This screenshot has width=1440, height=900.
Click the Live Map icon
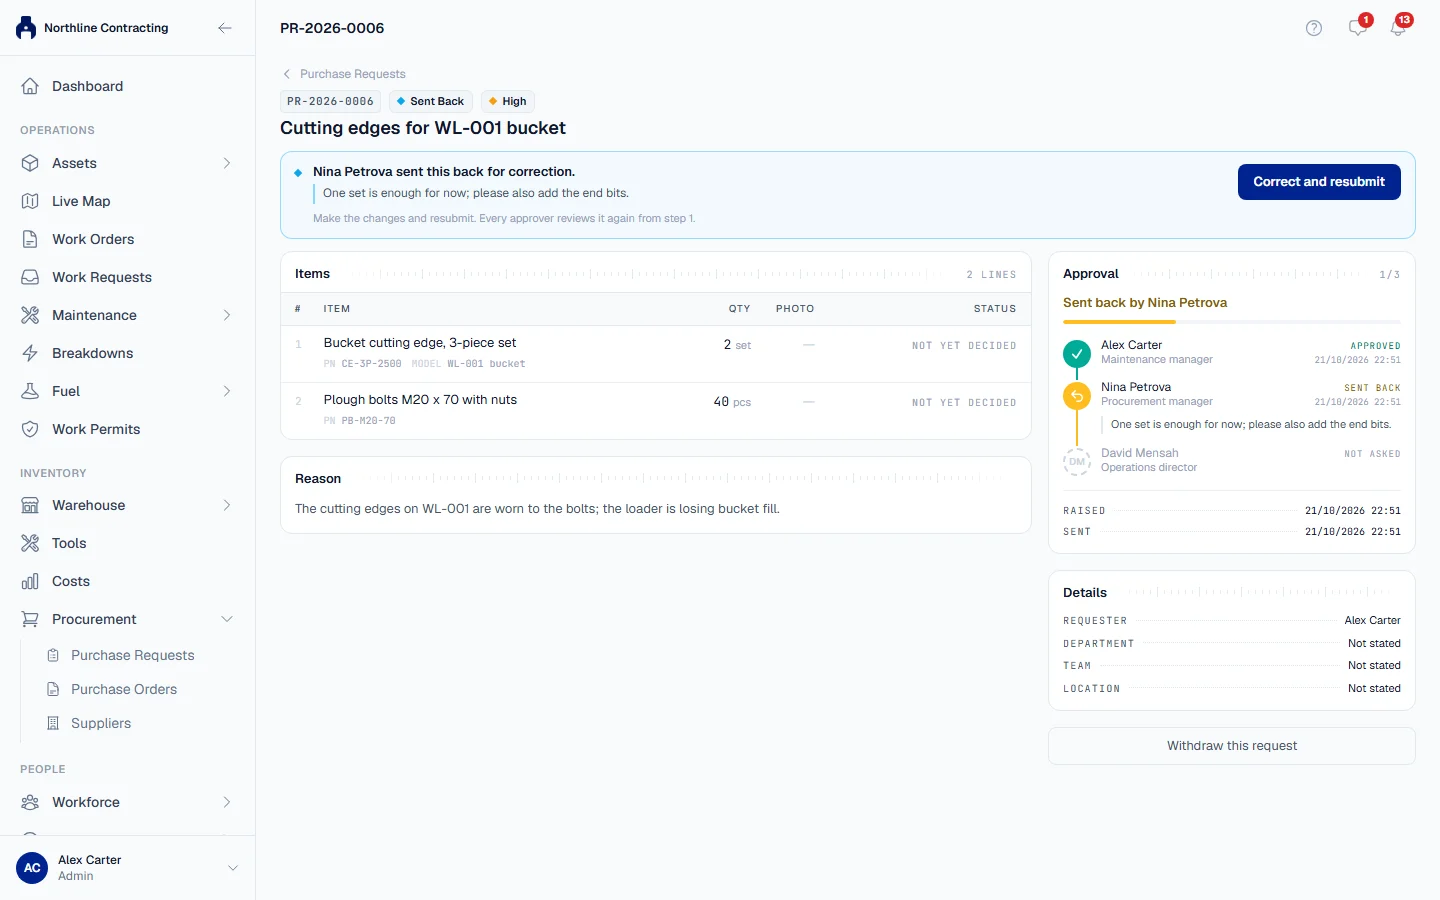30,201
